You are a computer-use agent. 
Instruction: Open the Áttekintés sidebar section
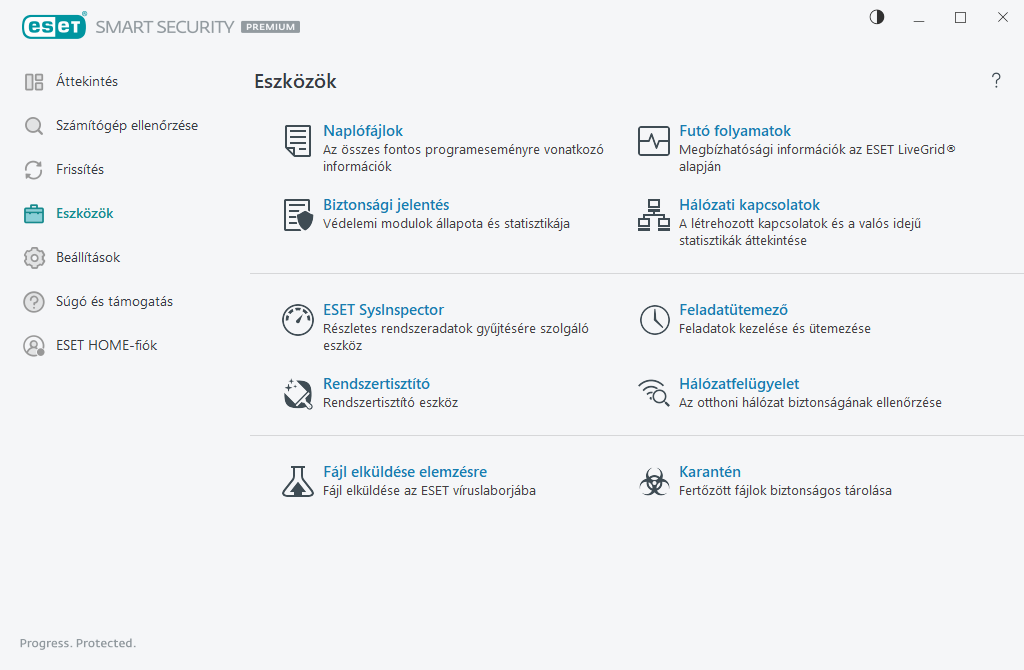(86, 82)
